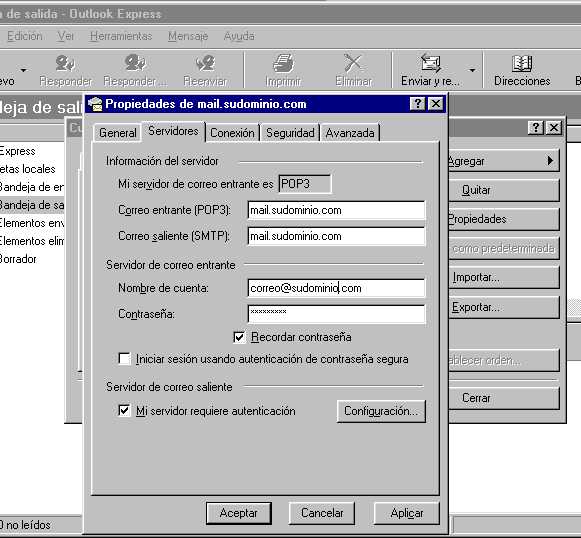Image resolution: width=581 pixels, height=538 pixels.
Task: Switch to the Seguridad tab
Action: pyautogui.click(x=290, y=133)
